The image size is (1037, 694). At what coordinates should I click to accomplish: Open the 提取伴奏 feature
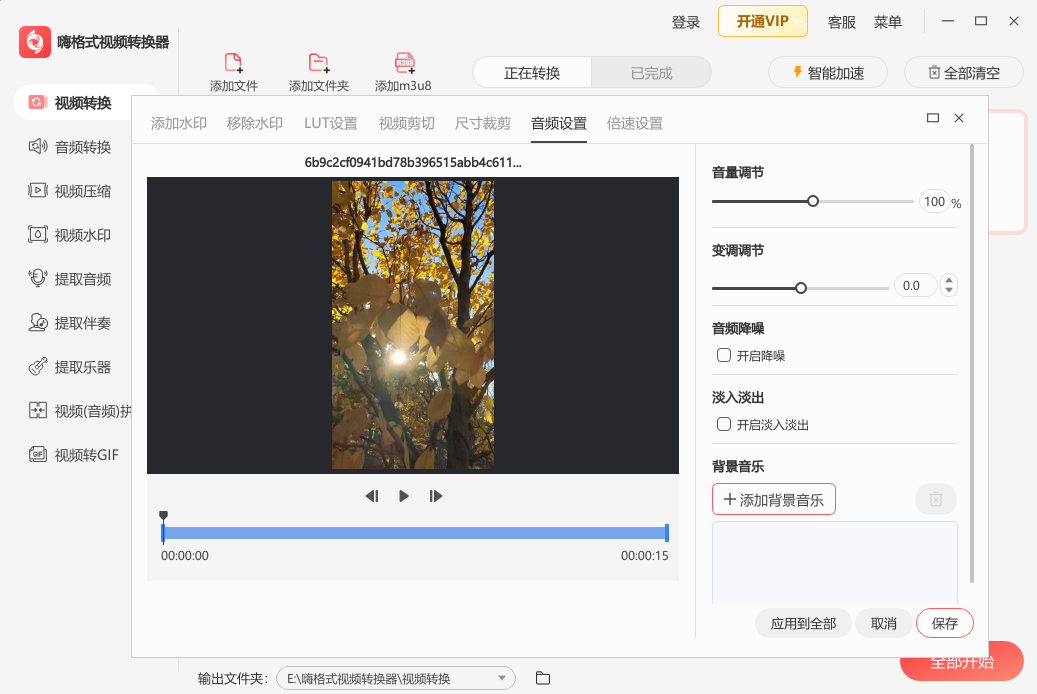[62, 322]
